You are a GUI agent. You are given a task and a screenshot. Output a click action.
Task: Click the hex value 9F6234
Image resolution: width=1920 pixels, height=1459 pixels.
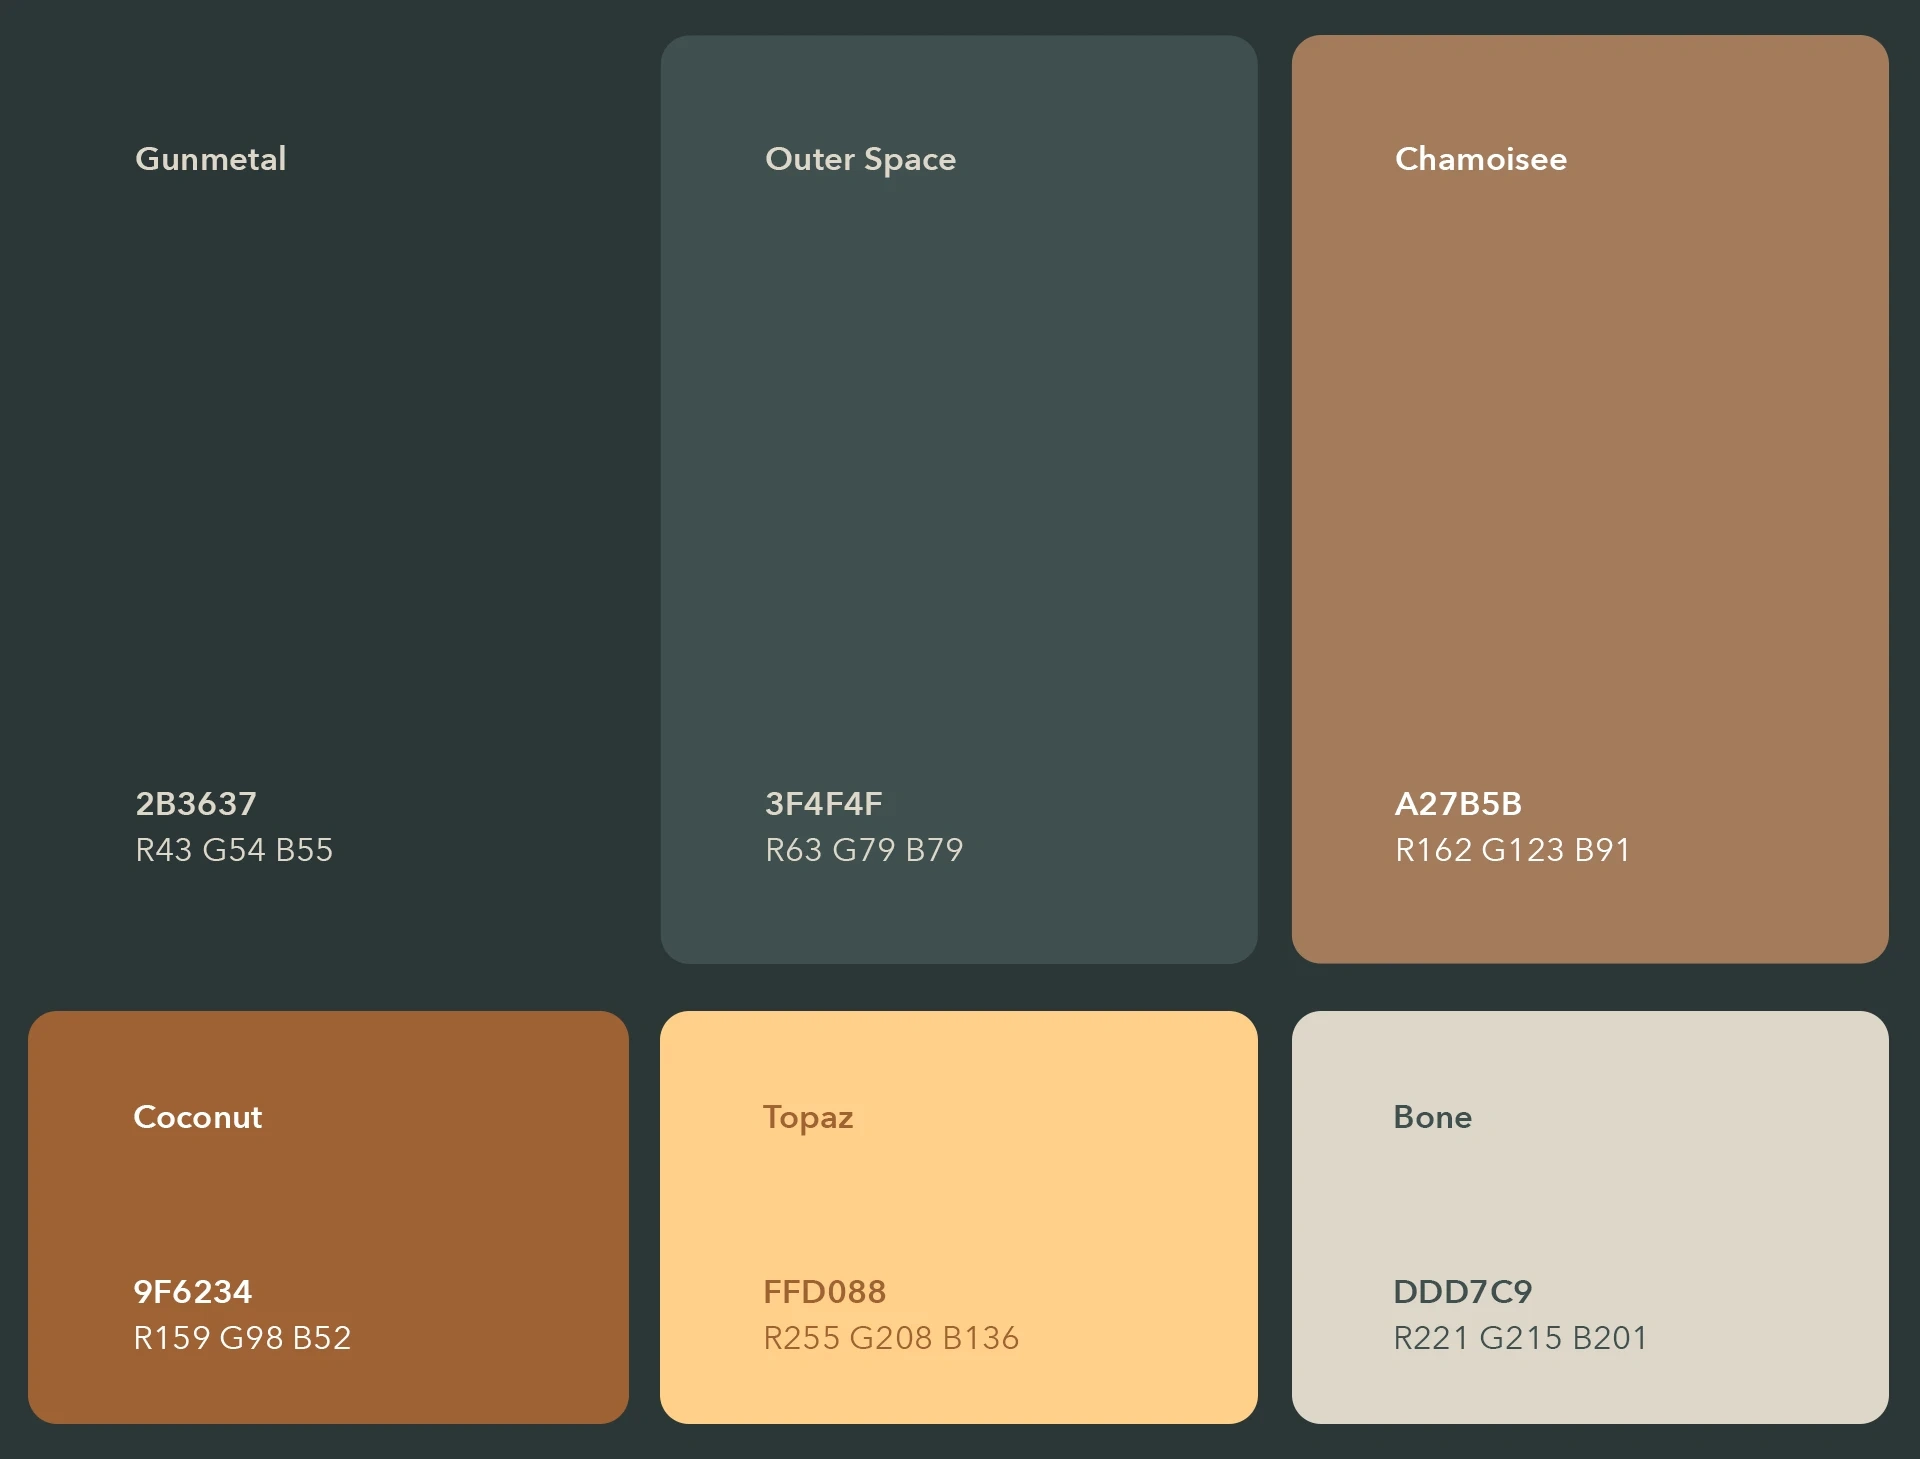192,1291
